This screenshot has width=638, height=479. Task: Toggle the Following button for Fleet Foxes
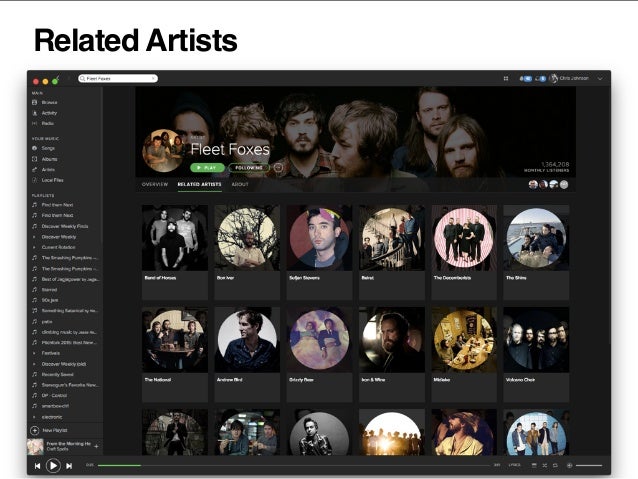[249, 168]
